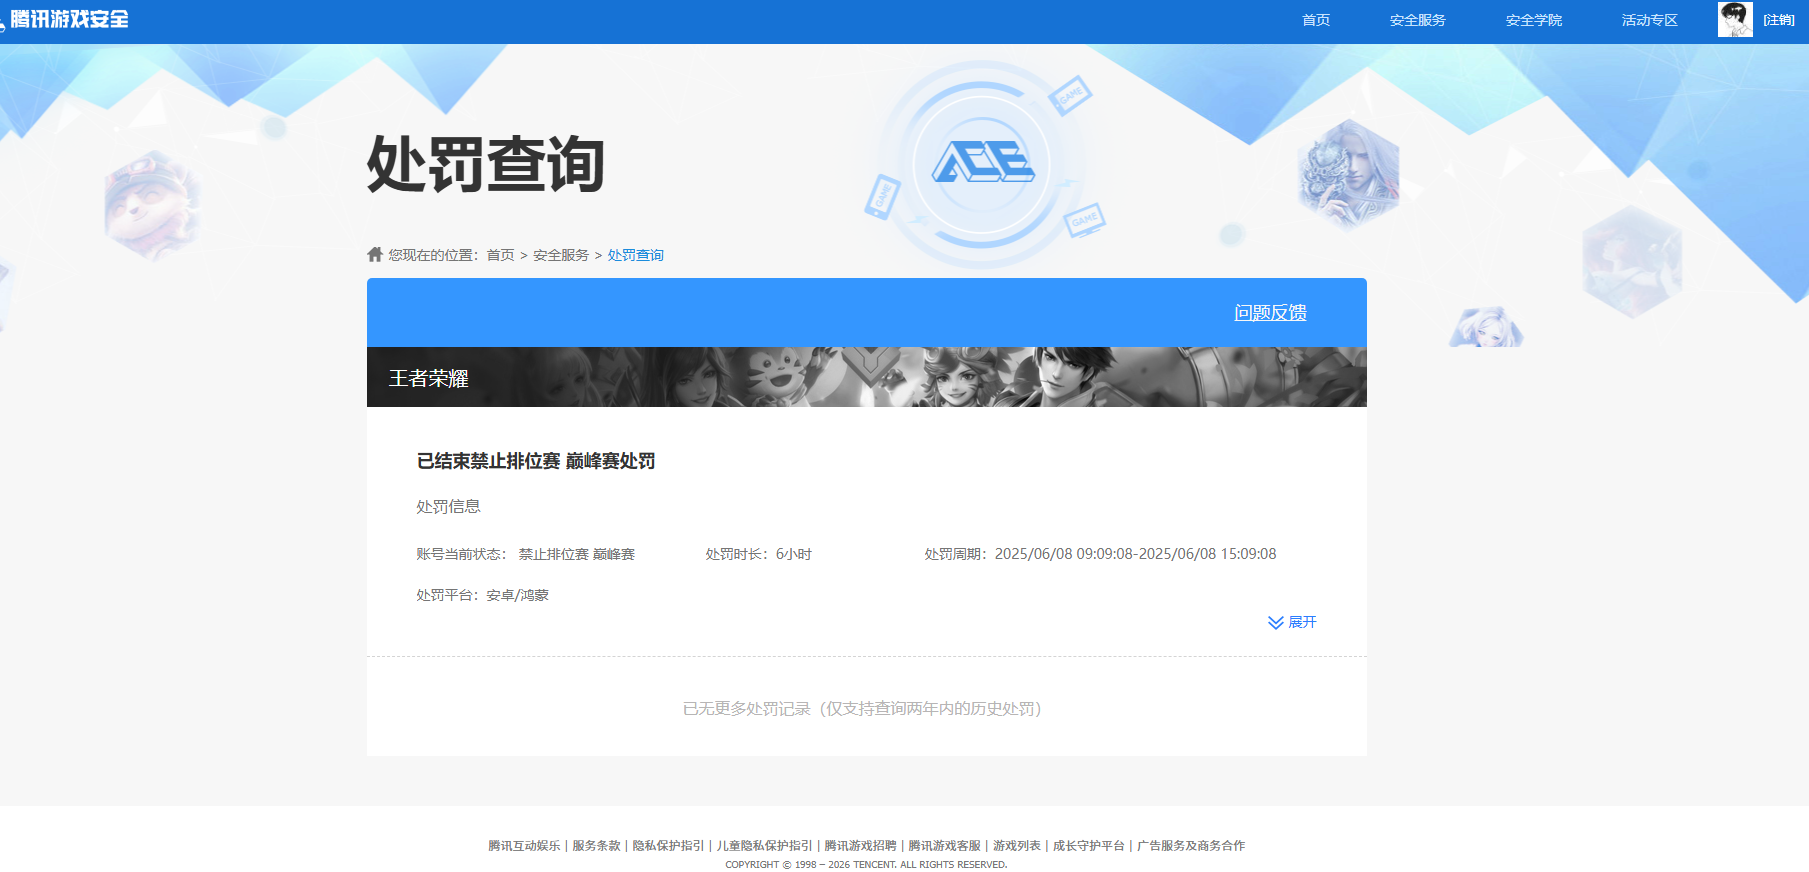Open the 问题反馈 link

coord(1270,312)
